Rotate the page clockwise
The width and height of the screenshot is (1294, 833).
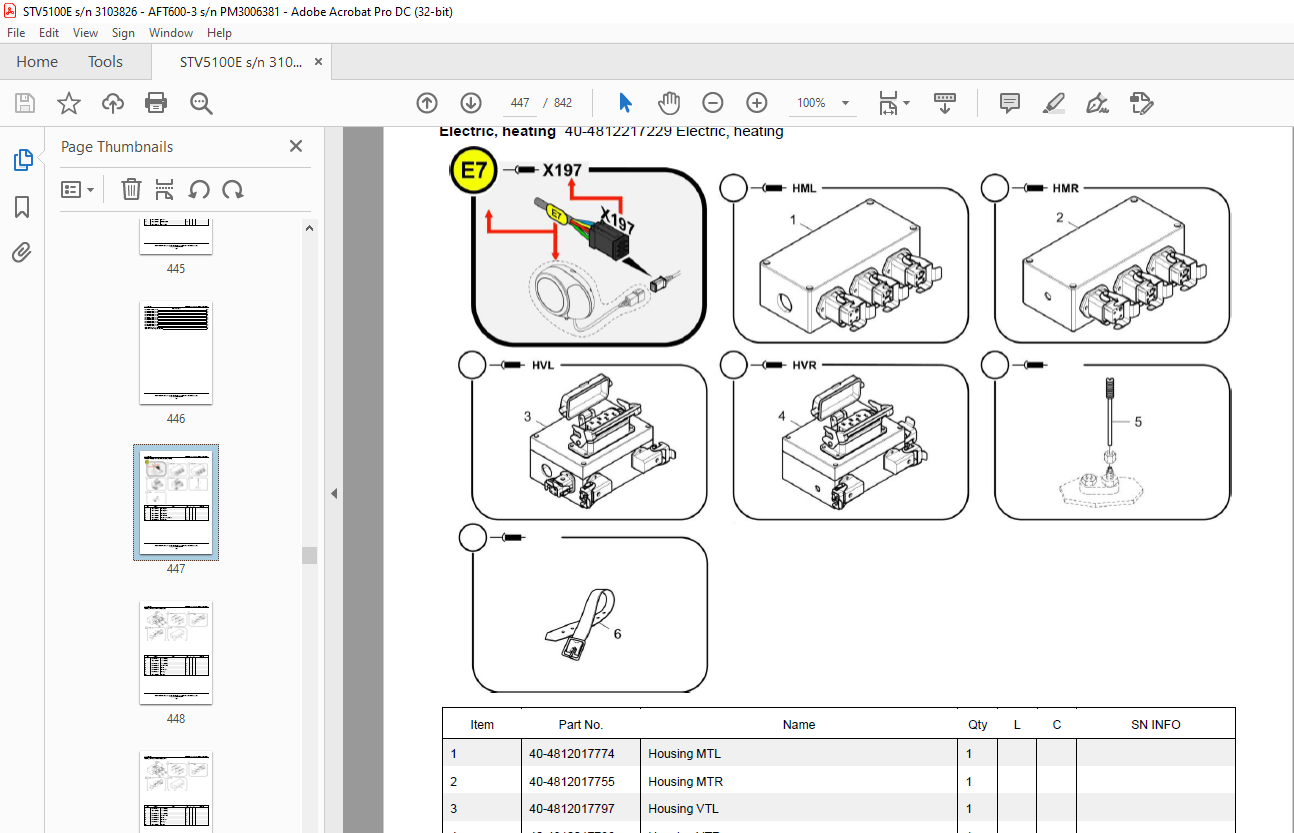pyautogui.click(x=233, y=189)
